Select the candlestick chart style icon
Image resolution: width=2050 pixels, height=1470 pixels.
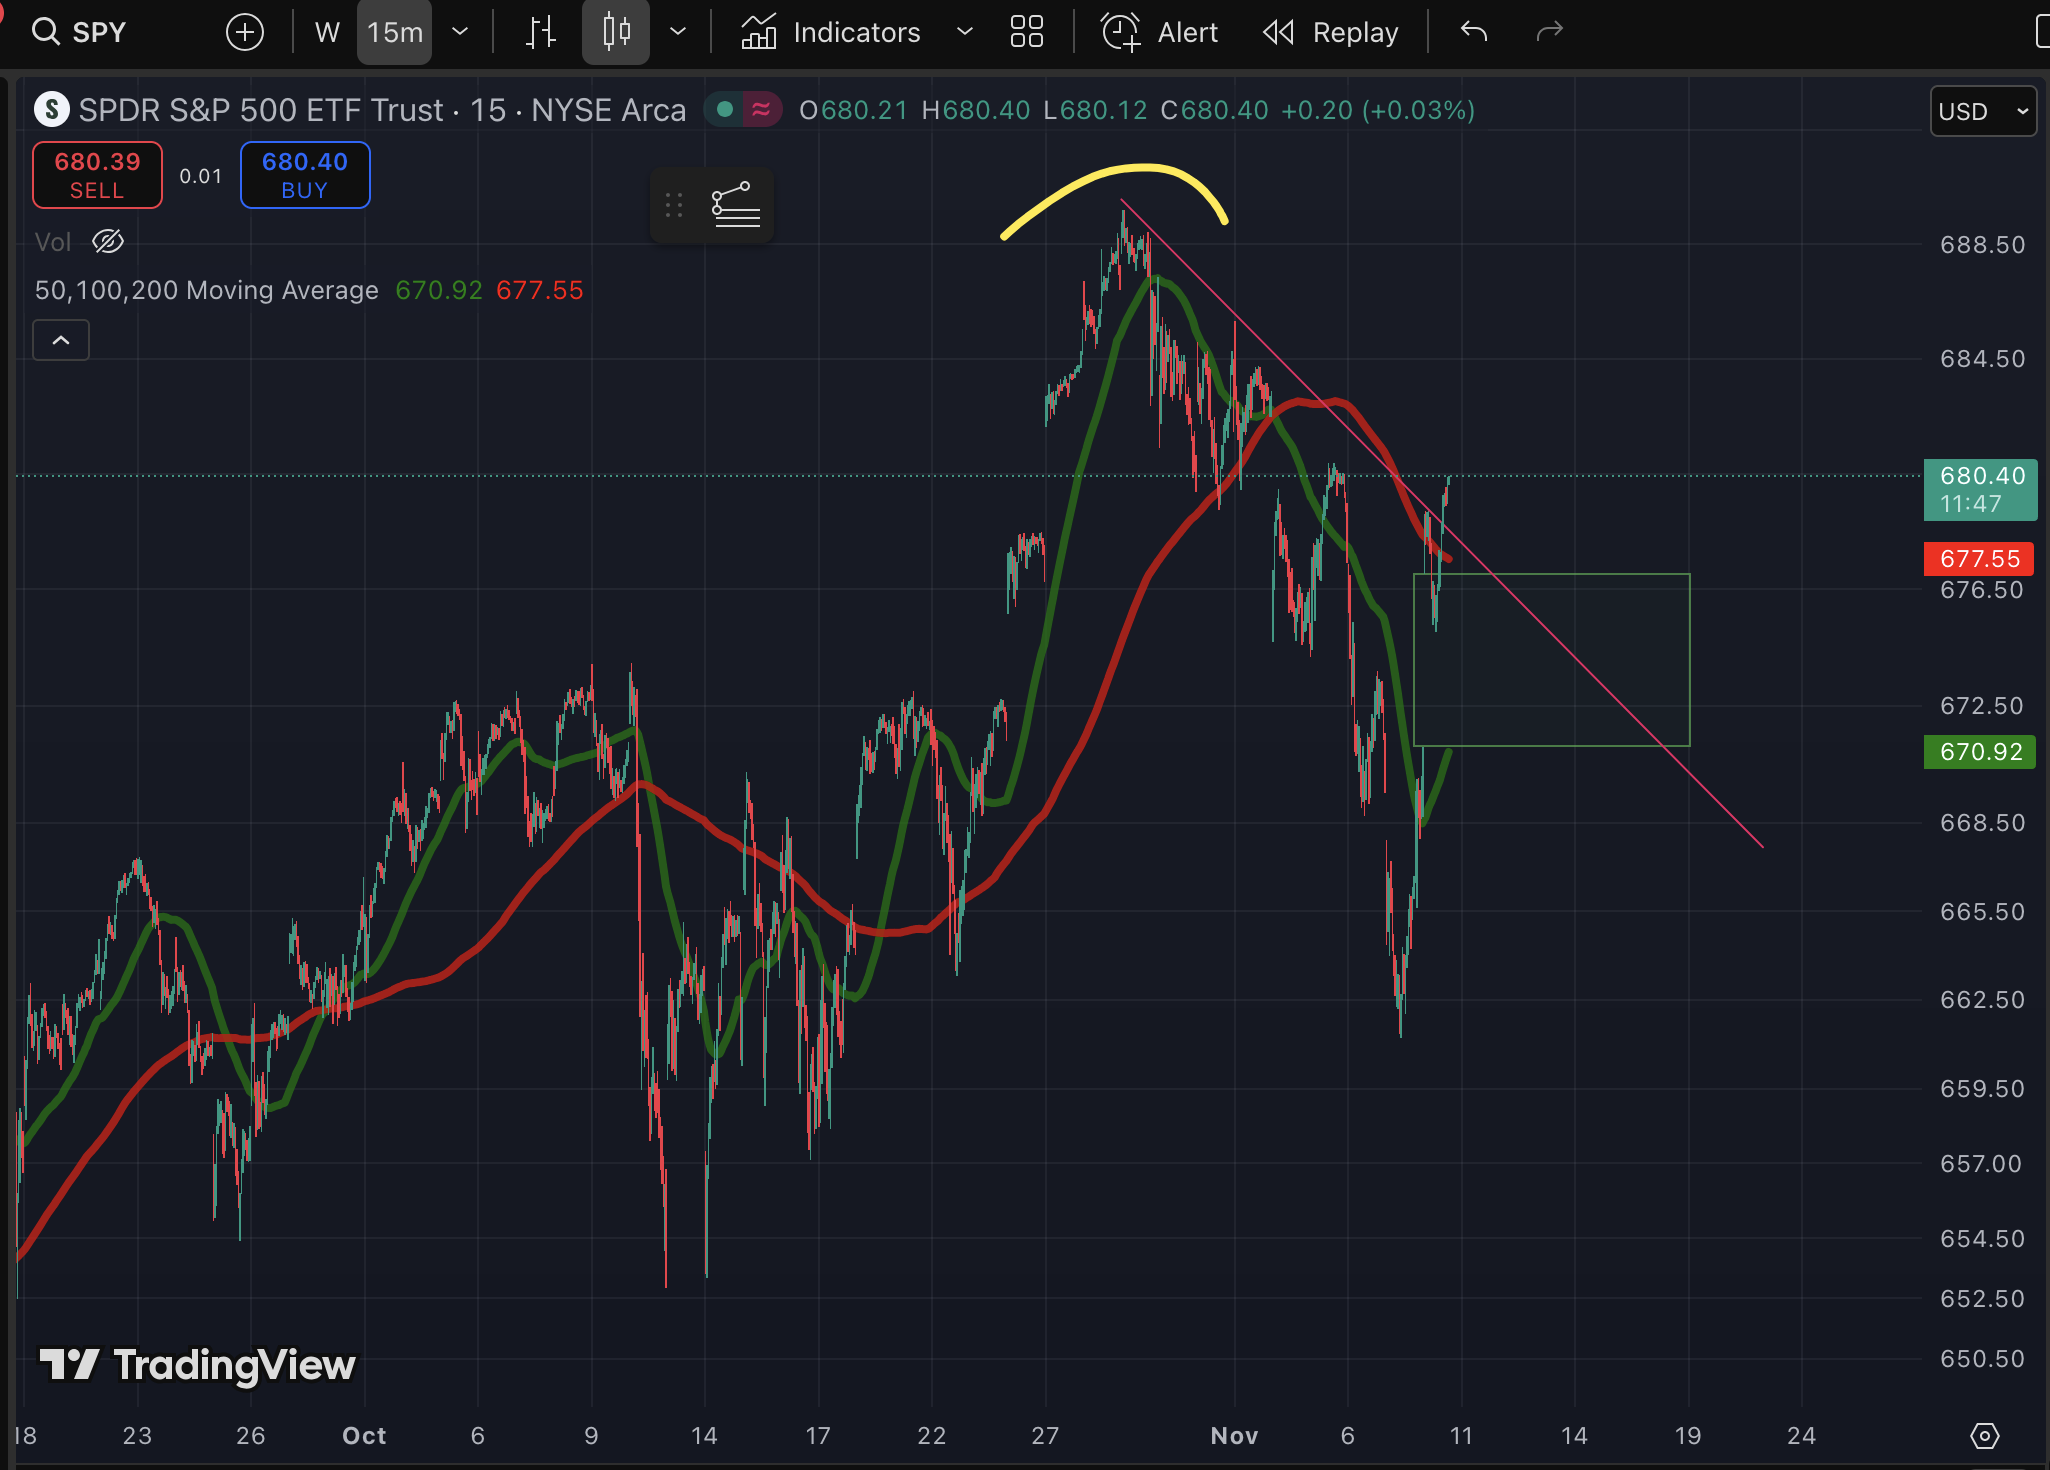point(616,32)
